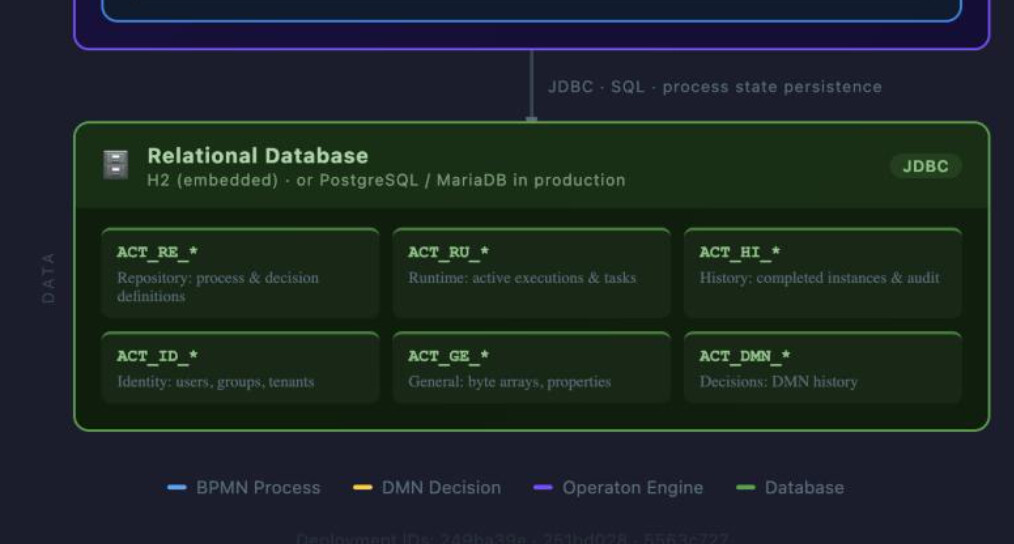Viewport: 1014px width, 544px height.
Task: Open the ACT_HI_* history table card
Action: click(x=822, y=273)
